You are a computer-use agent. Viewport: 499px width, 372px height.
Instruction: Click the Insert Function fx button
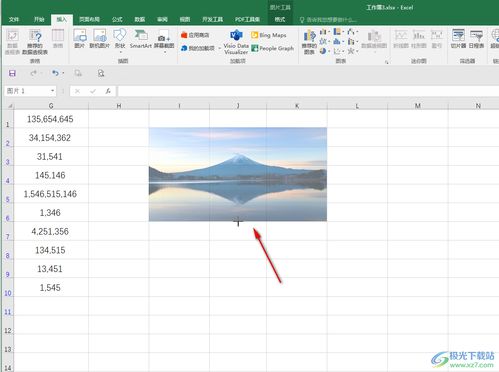tap(108, 91)
